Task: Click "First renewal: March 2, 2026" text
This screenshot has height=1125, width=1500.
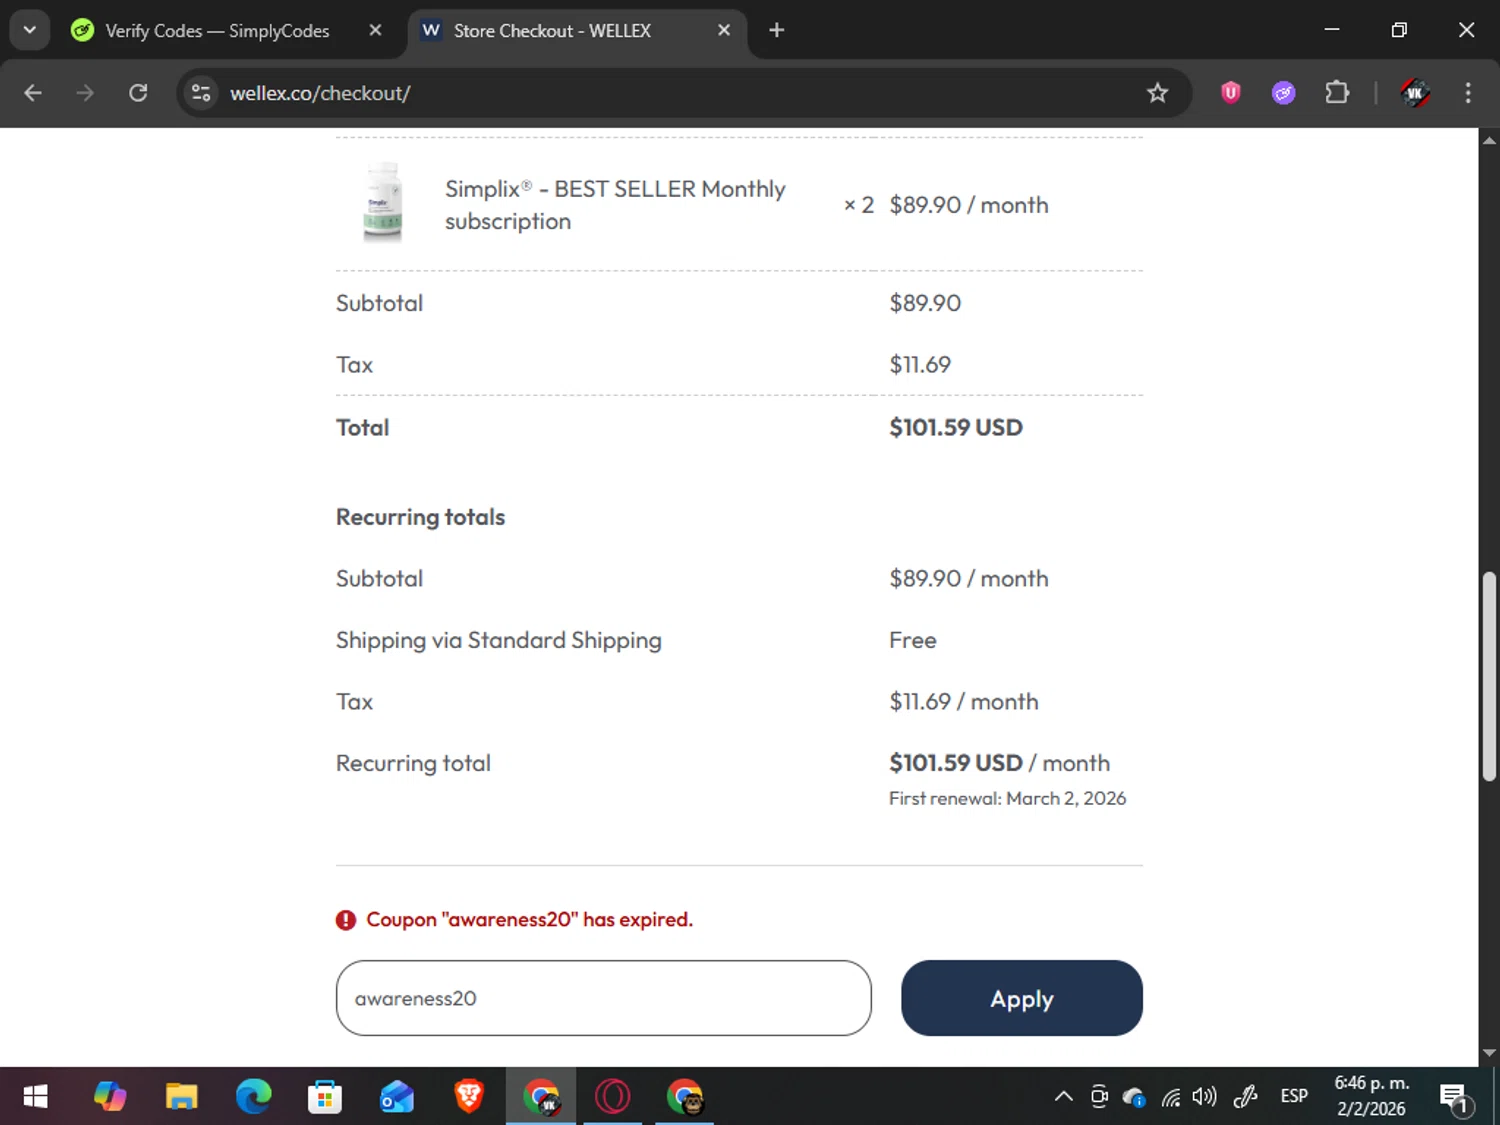Action: pyautogui.click(x=1007, y=798)
